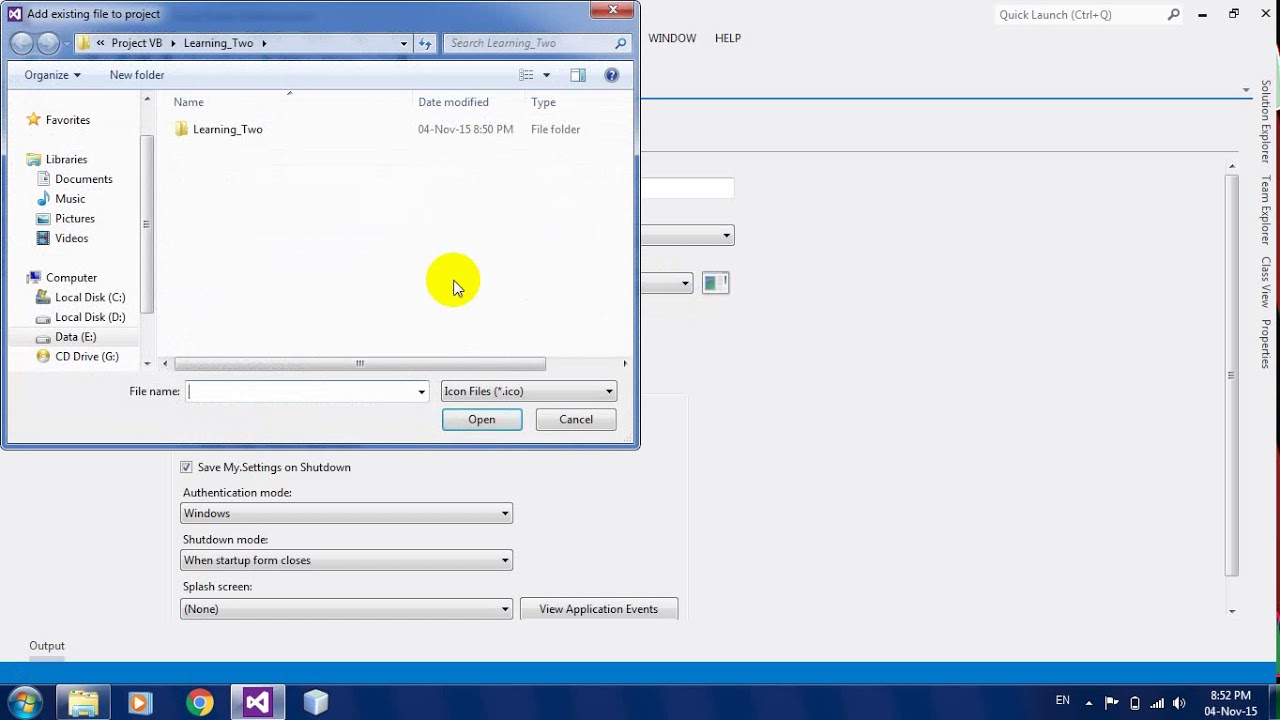Click inside the File name input field
This screenshot has height=720, width=1280.
(300, 391)
